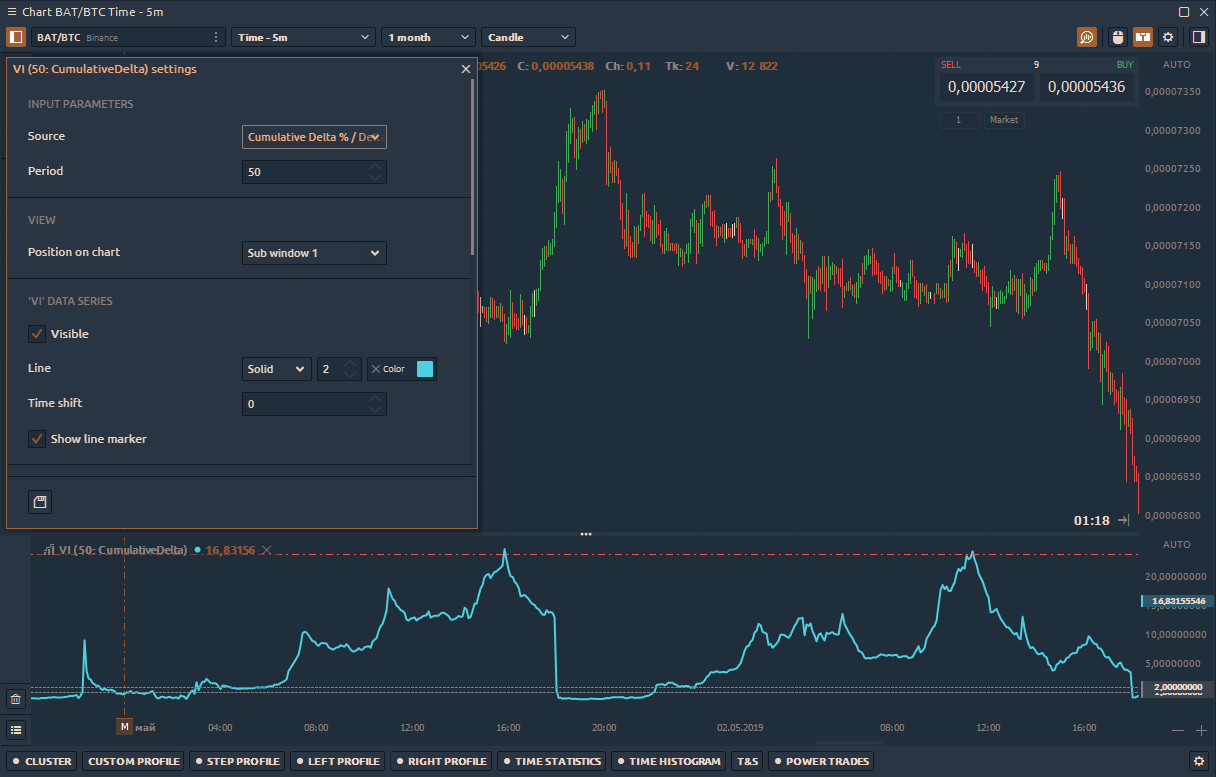Viewport: 1216px width, 777px height.
Task: Adjust the Time shift stepper arrows
Action: click(x=375, y=404)
